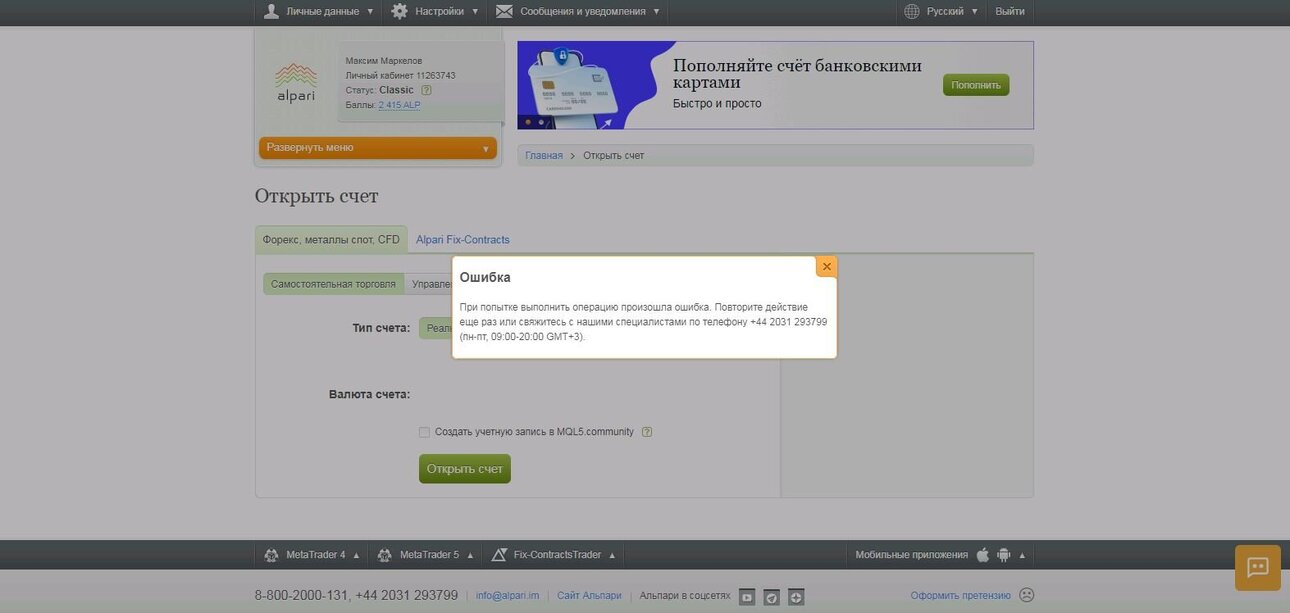
Task: Click the gear icon for Настройки
Action: coord(399,11)
